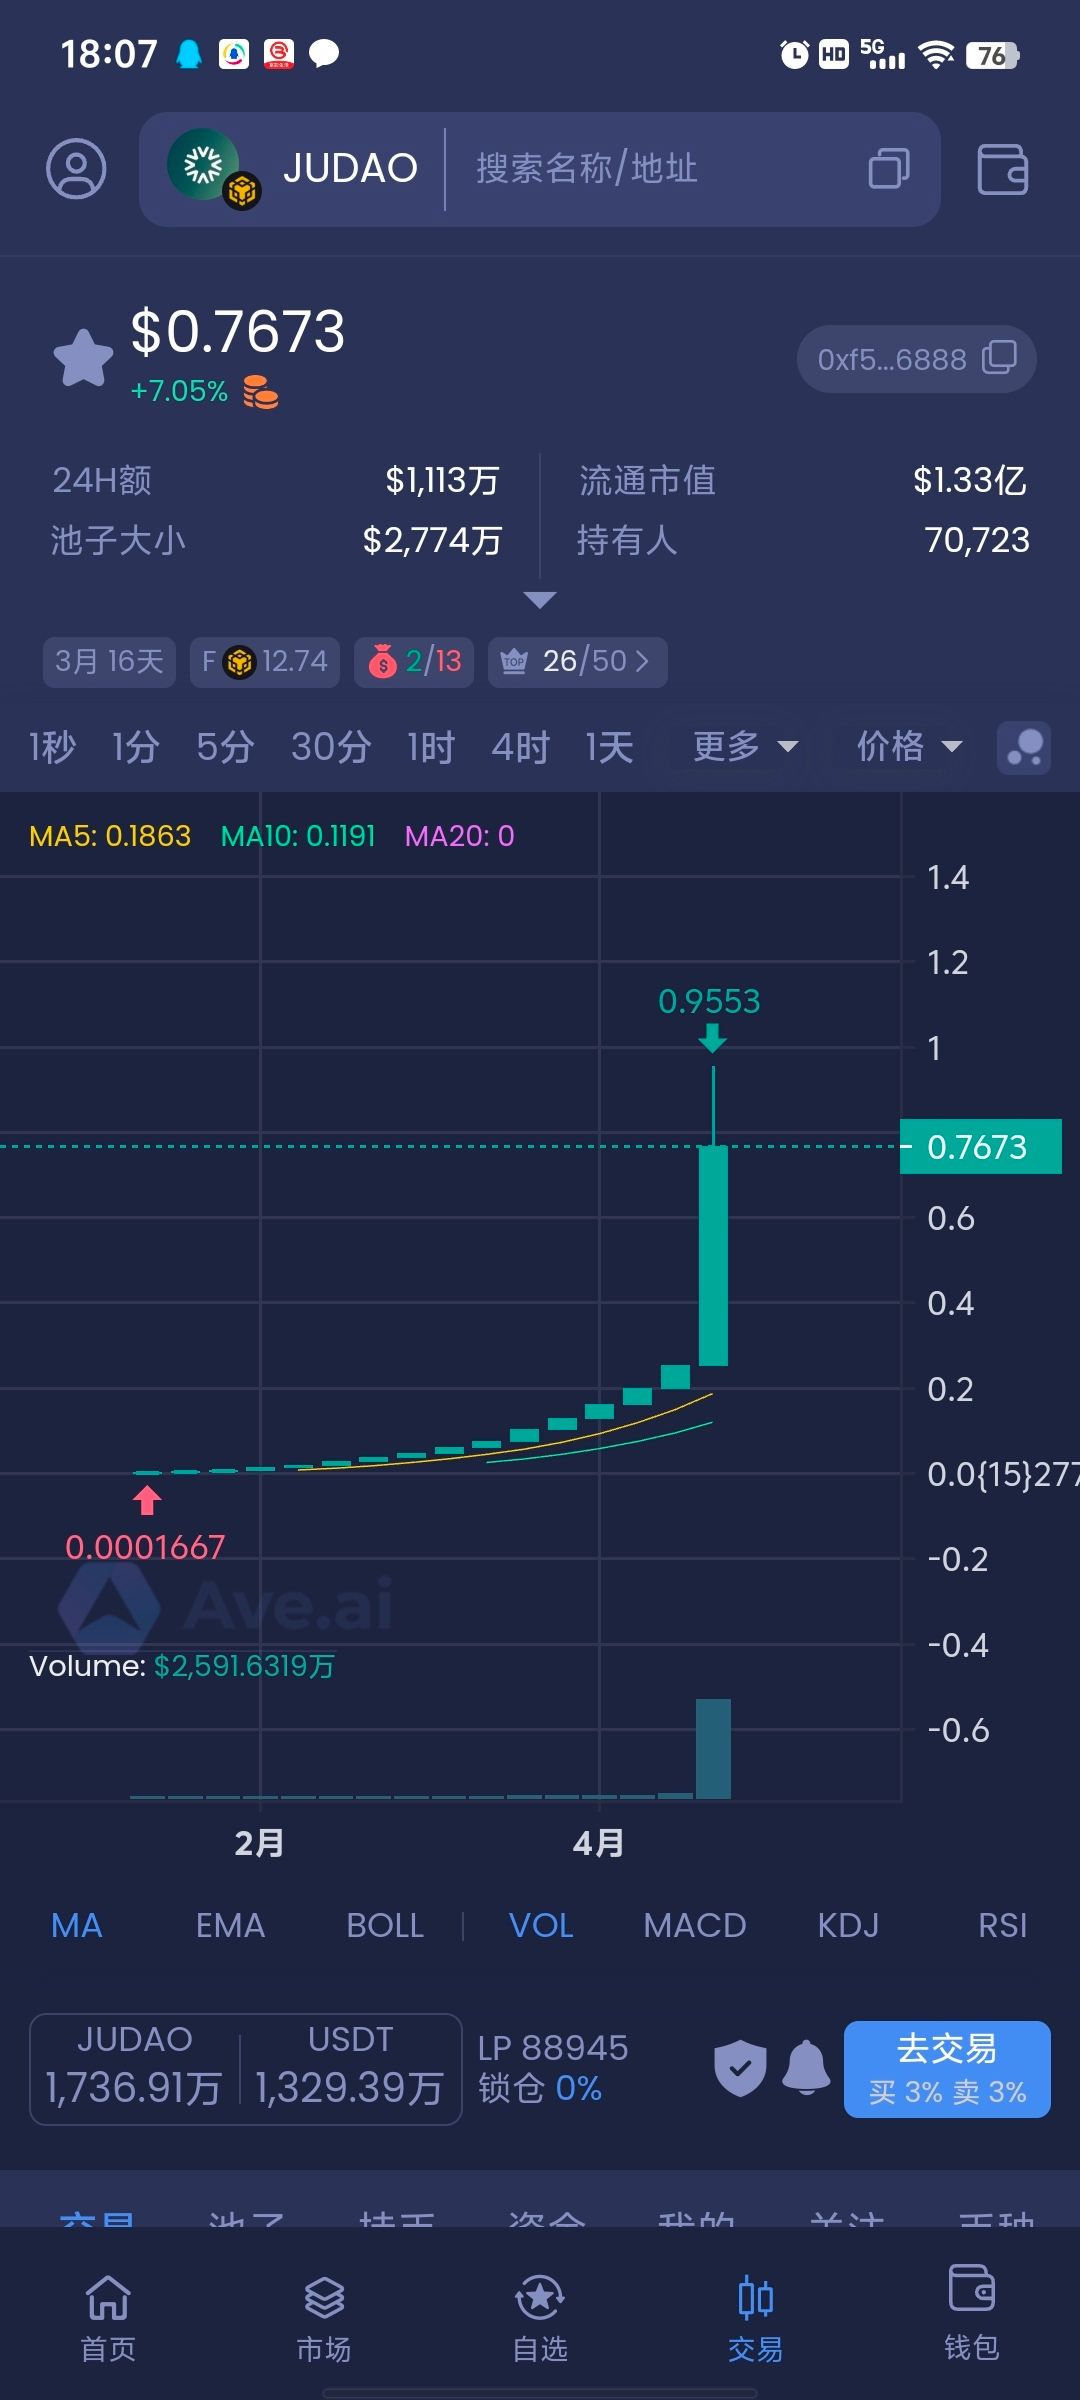Tap the LP 88945 lock info
Viewport: 1080px width, 2400px height.
(x=553, y=2068)
